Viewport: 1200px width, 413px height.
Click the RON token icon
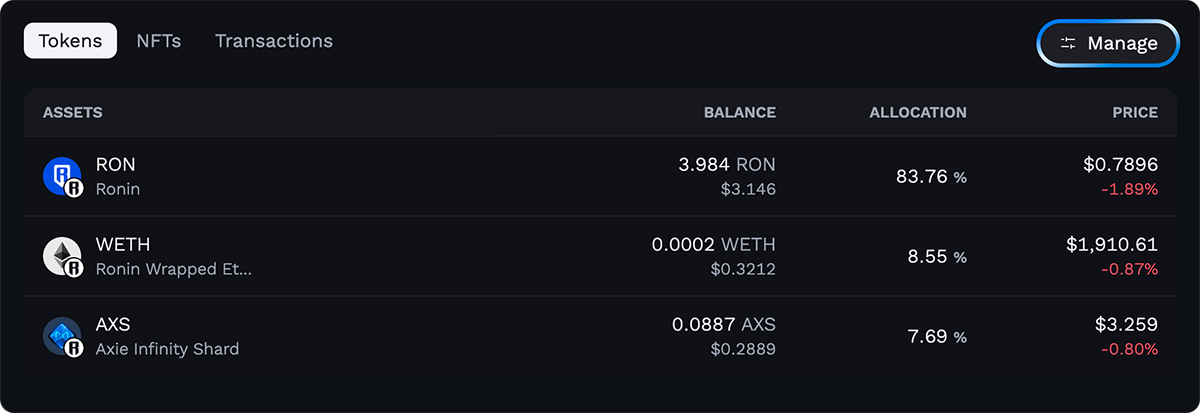(61, 176)
